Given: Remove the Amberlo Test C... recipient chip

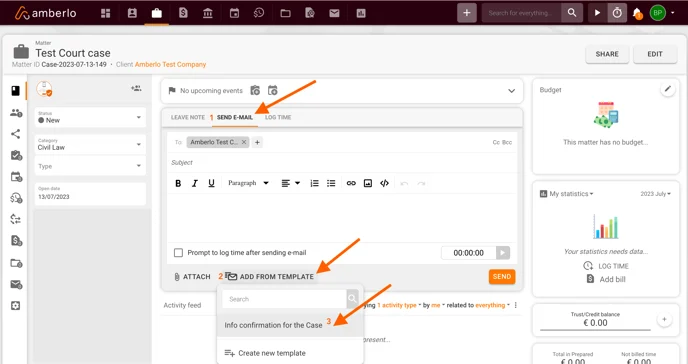Looking at the screenshot, I should [x=244, y=142].
